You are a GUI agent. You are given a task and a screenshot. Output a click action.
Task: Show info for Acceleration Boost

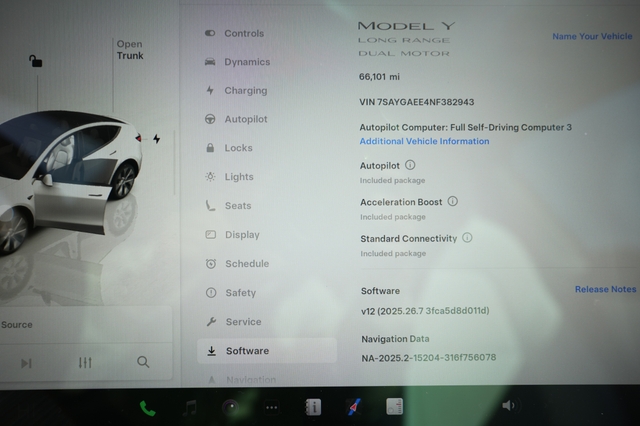click(x=453, y=201)
